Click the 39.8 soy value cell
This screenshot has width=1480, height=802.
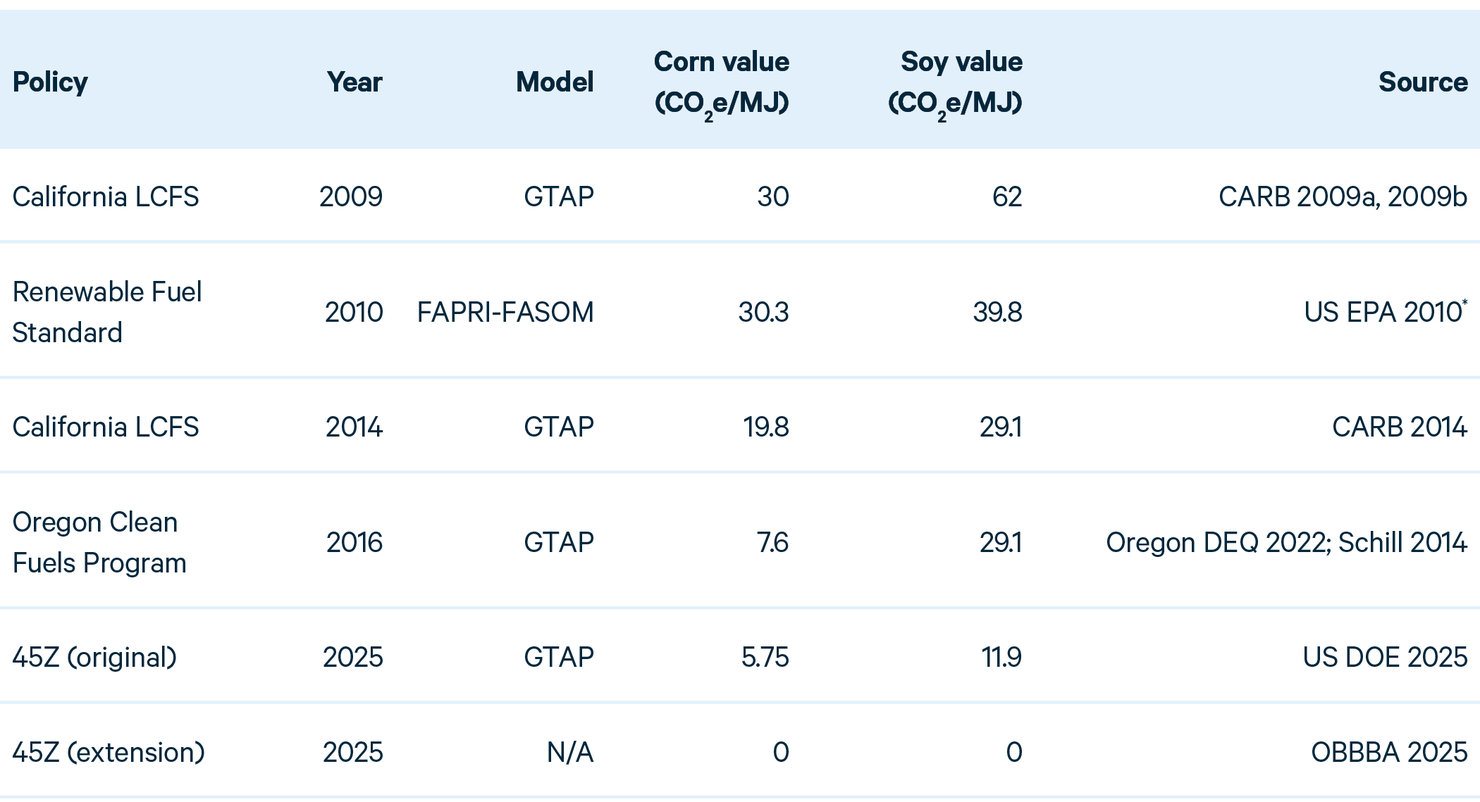tap(997, 312)
